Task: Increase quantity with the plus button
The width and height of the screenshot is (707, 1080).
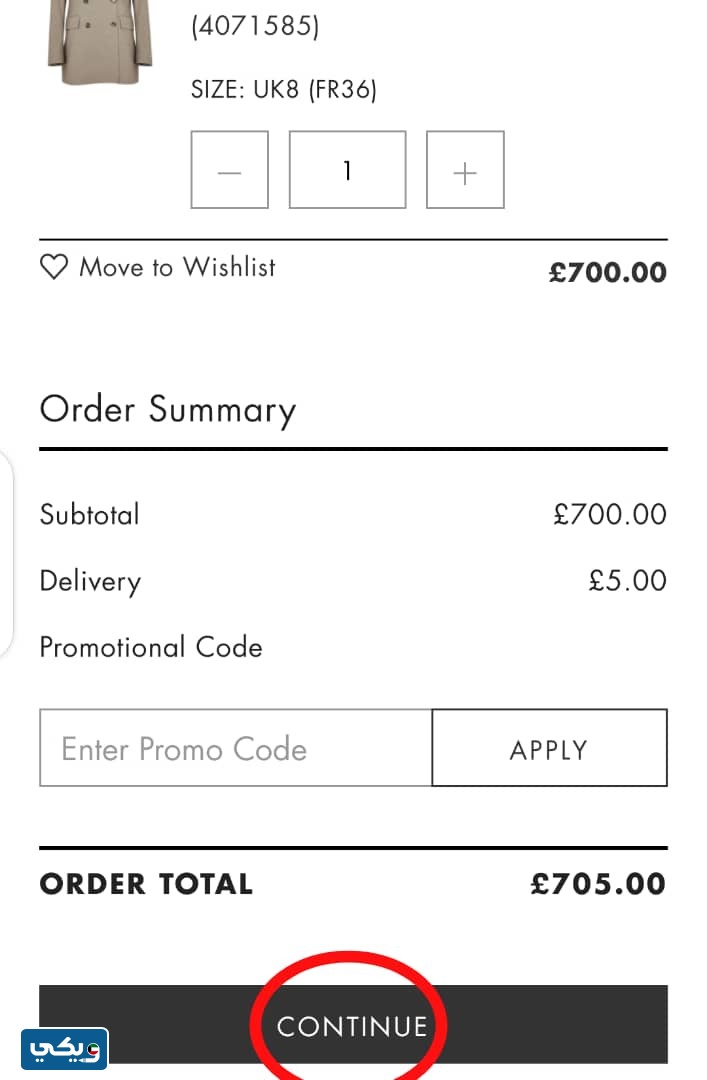Action: (x=465, y=170)
